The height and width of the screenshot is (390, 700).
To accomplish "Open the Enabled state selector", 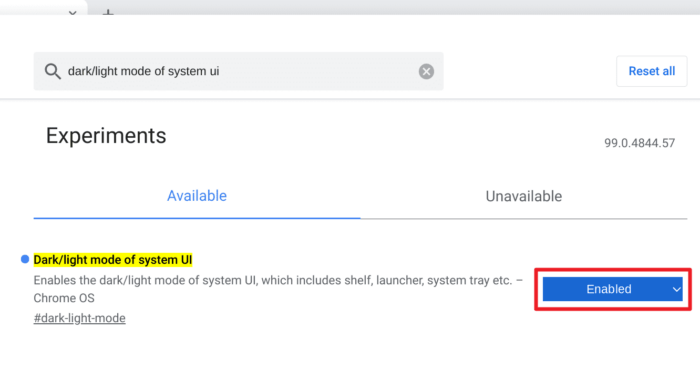I will (x=612, y=289).
